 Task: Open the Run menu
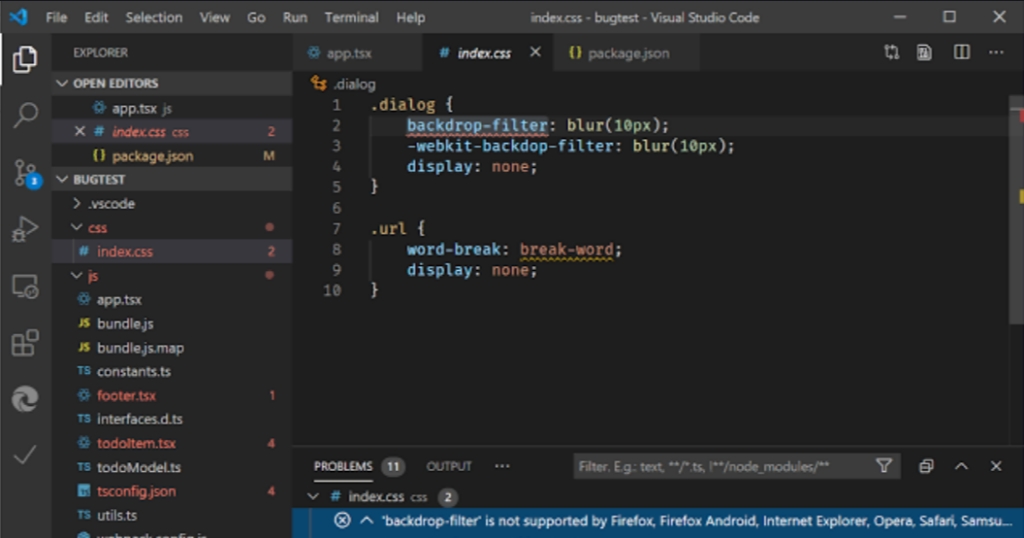(295, 18)
